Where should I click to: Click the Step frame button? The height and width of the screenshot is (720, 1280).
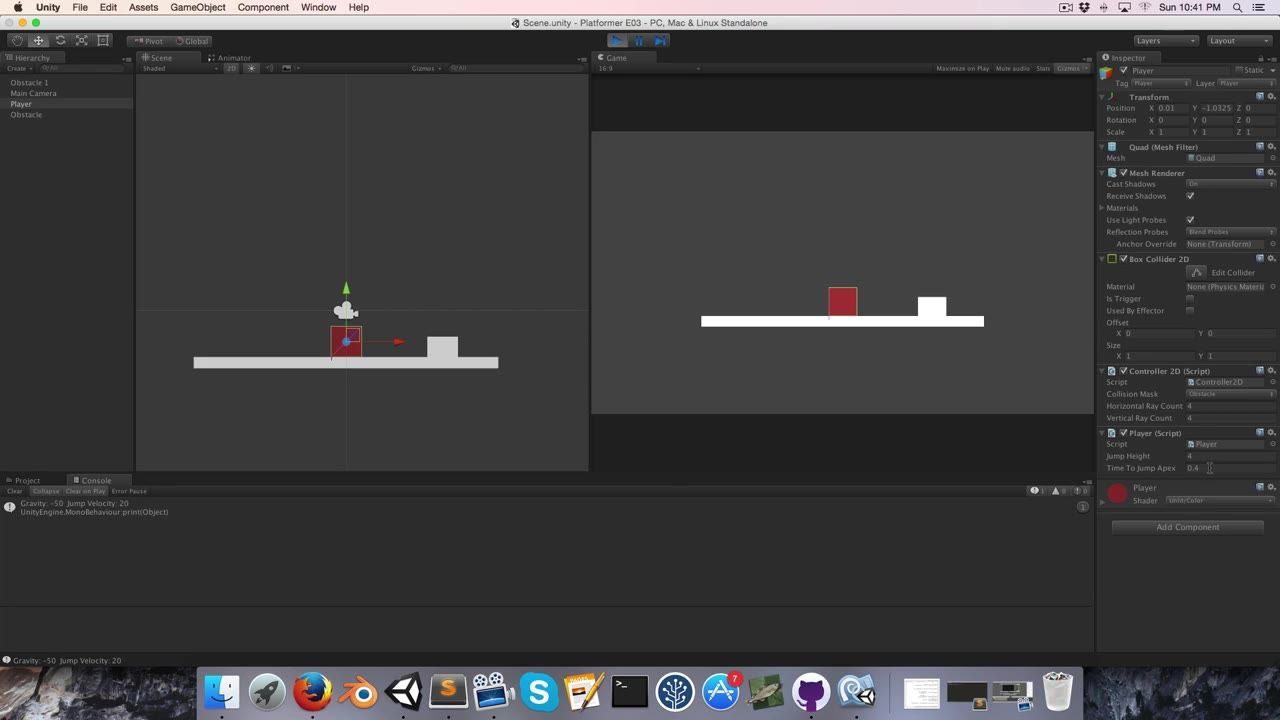[x=660, y=41]
